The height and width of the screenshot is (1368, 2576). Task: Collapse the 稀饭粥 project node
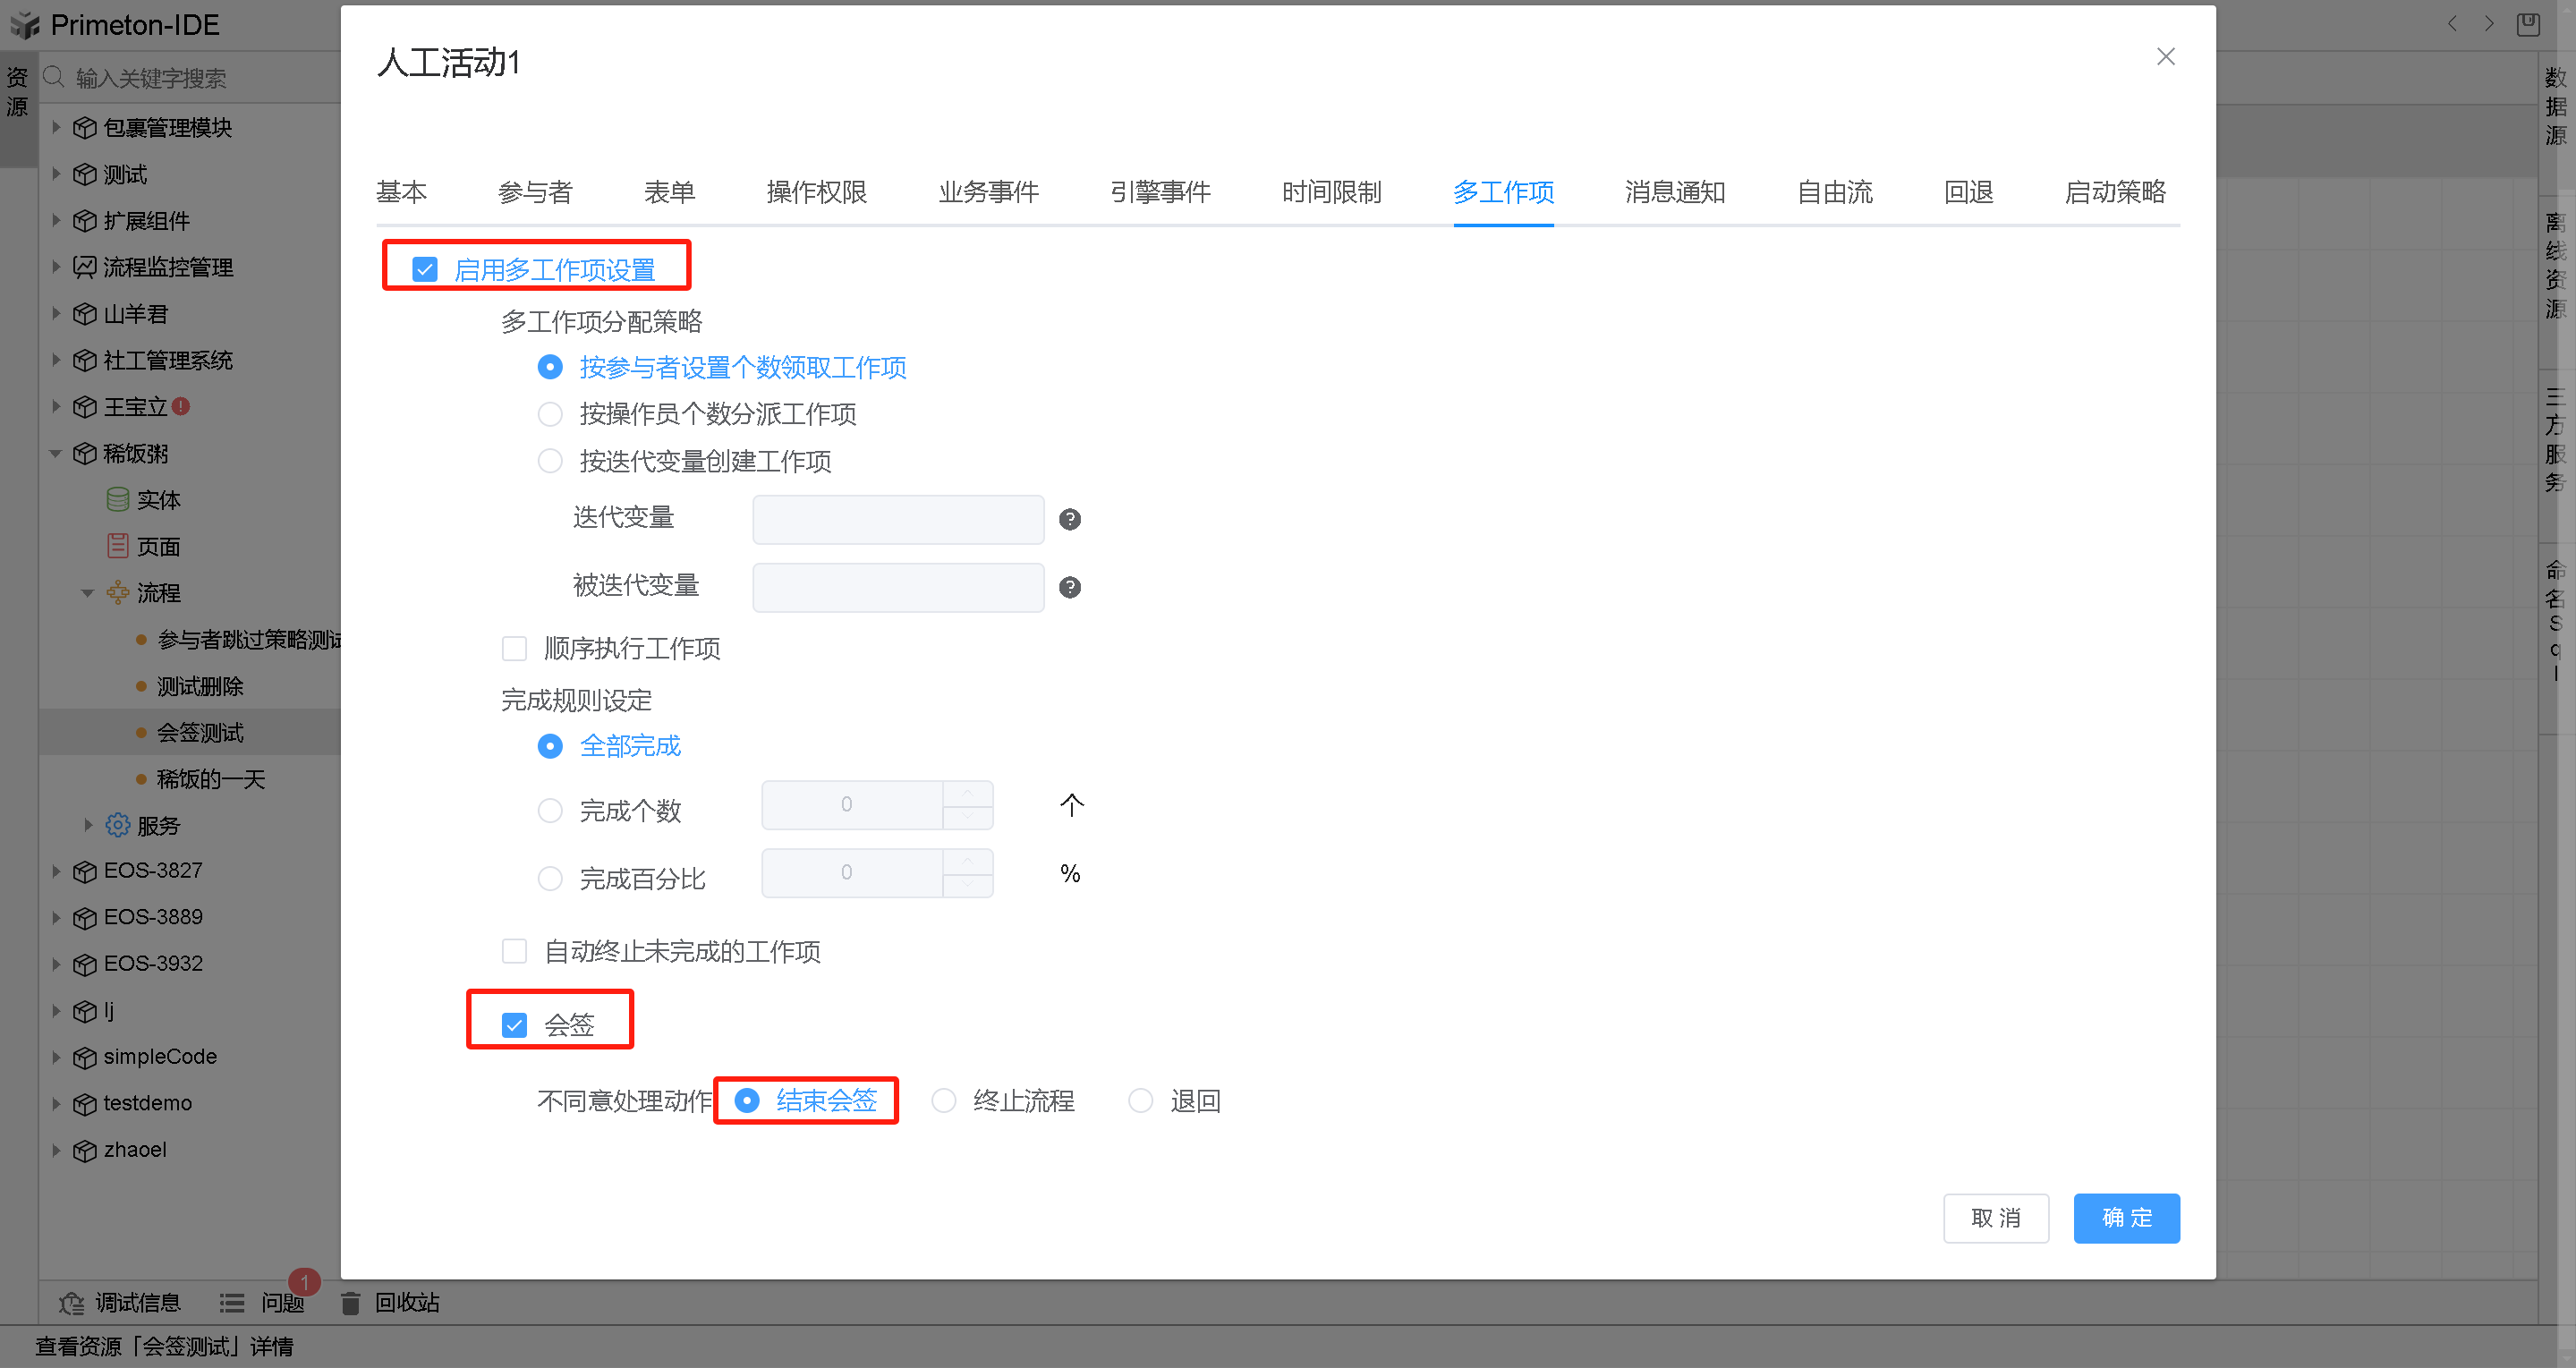pos(56,453)
